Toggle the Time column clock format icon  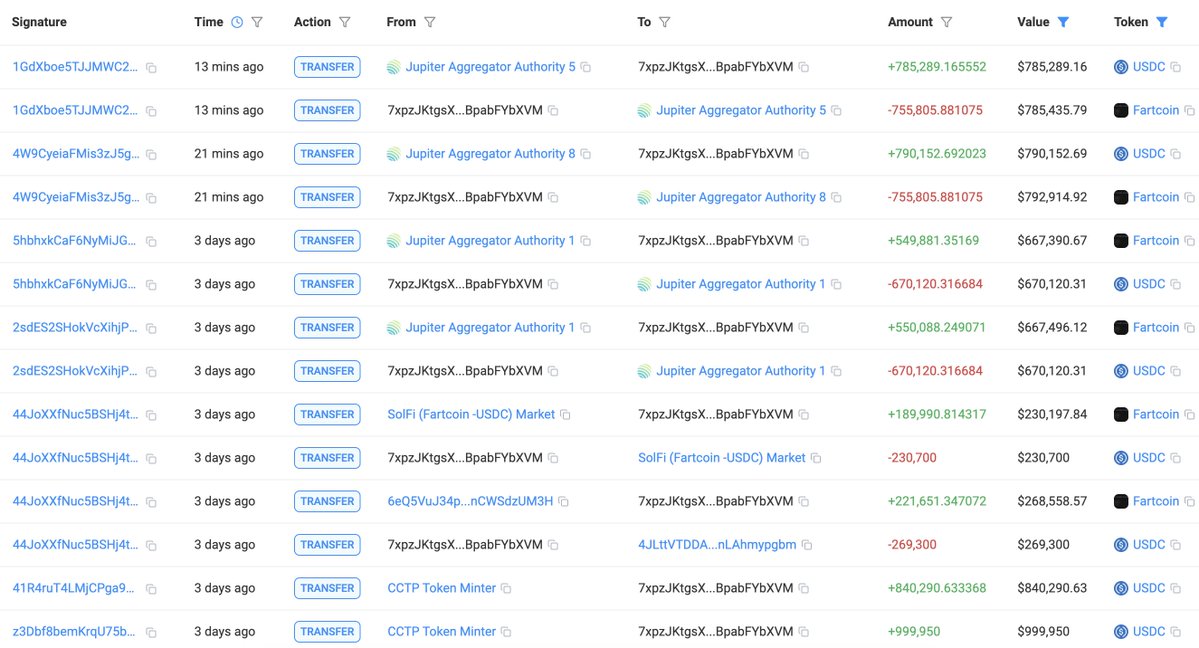point(237,22)
